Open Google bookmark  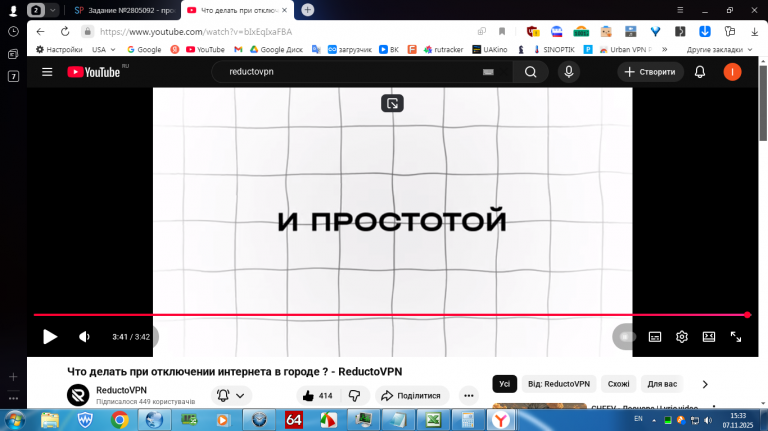pyautogui.click(x=144, y=49)
